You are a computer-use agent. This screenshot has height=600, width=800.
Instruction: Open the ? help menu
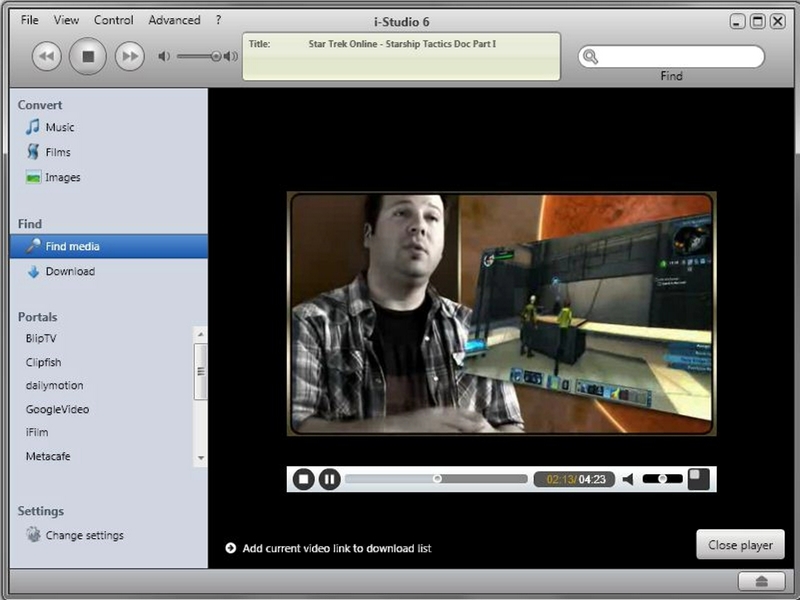click(x=218, y=20)
